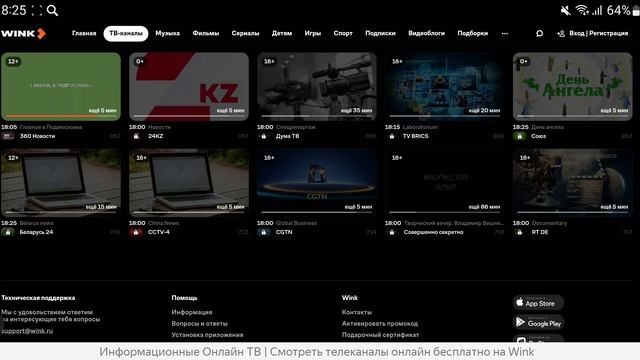Click the CCTV-4 channel logo icon

pyautogui.click(x=136, y=232)
